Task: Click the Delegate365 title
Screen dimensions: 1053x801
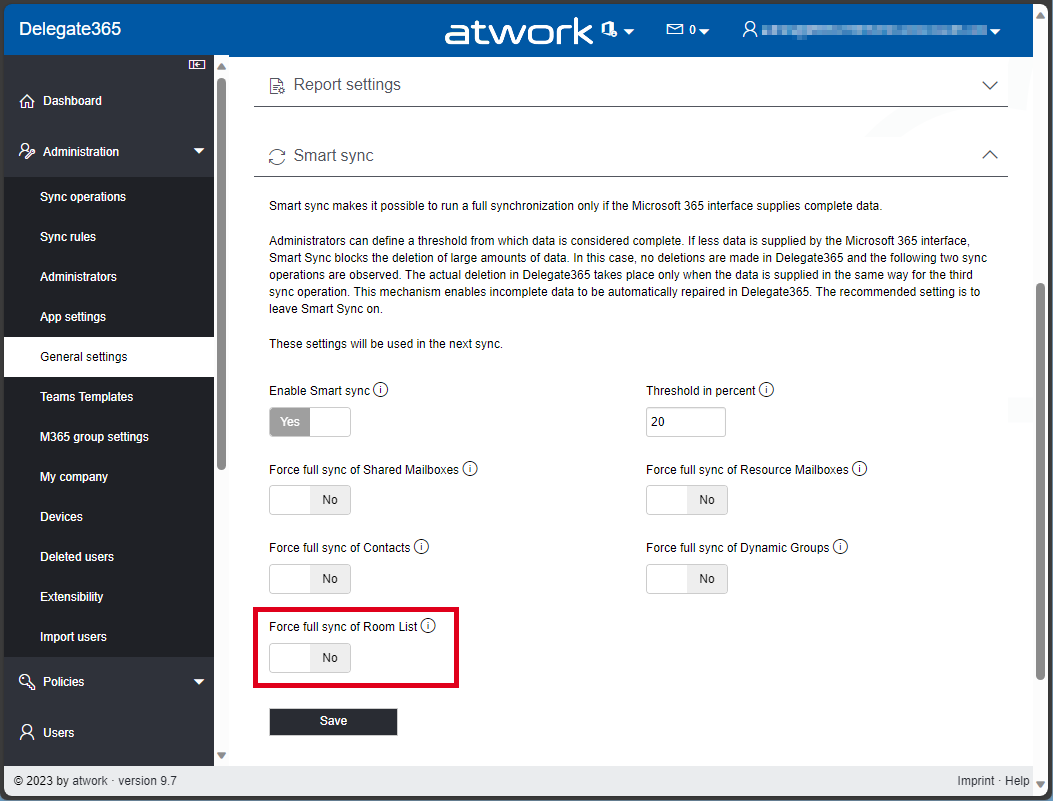Action: pos(70,29)
